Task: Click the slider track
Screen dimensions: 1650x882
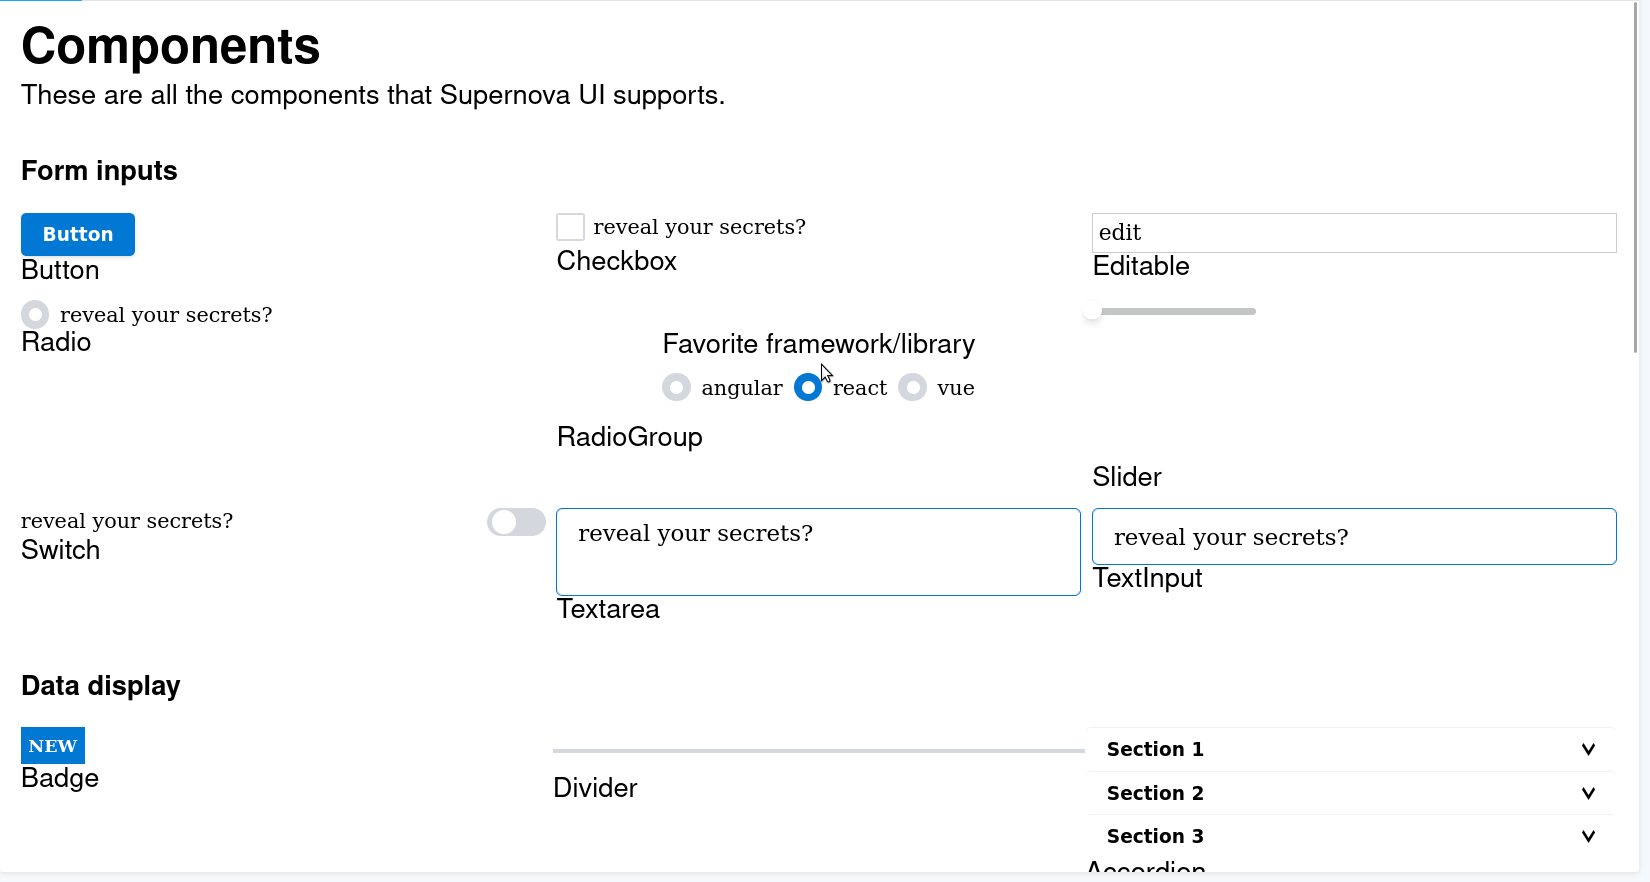Action: tap(1174, 312)
